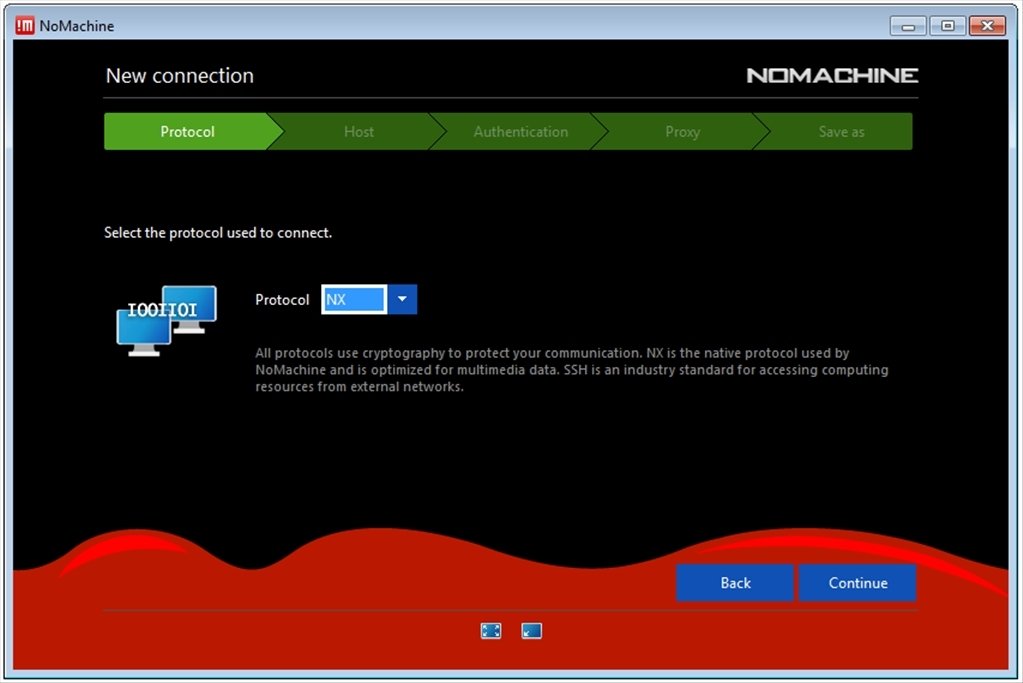This screenshot has width=1023, height=683.
Task: Select the NX protocol field
Action: [354, 299]
